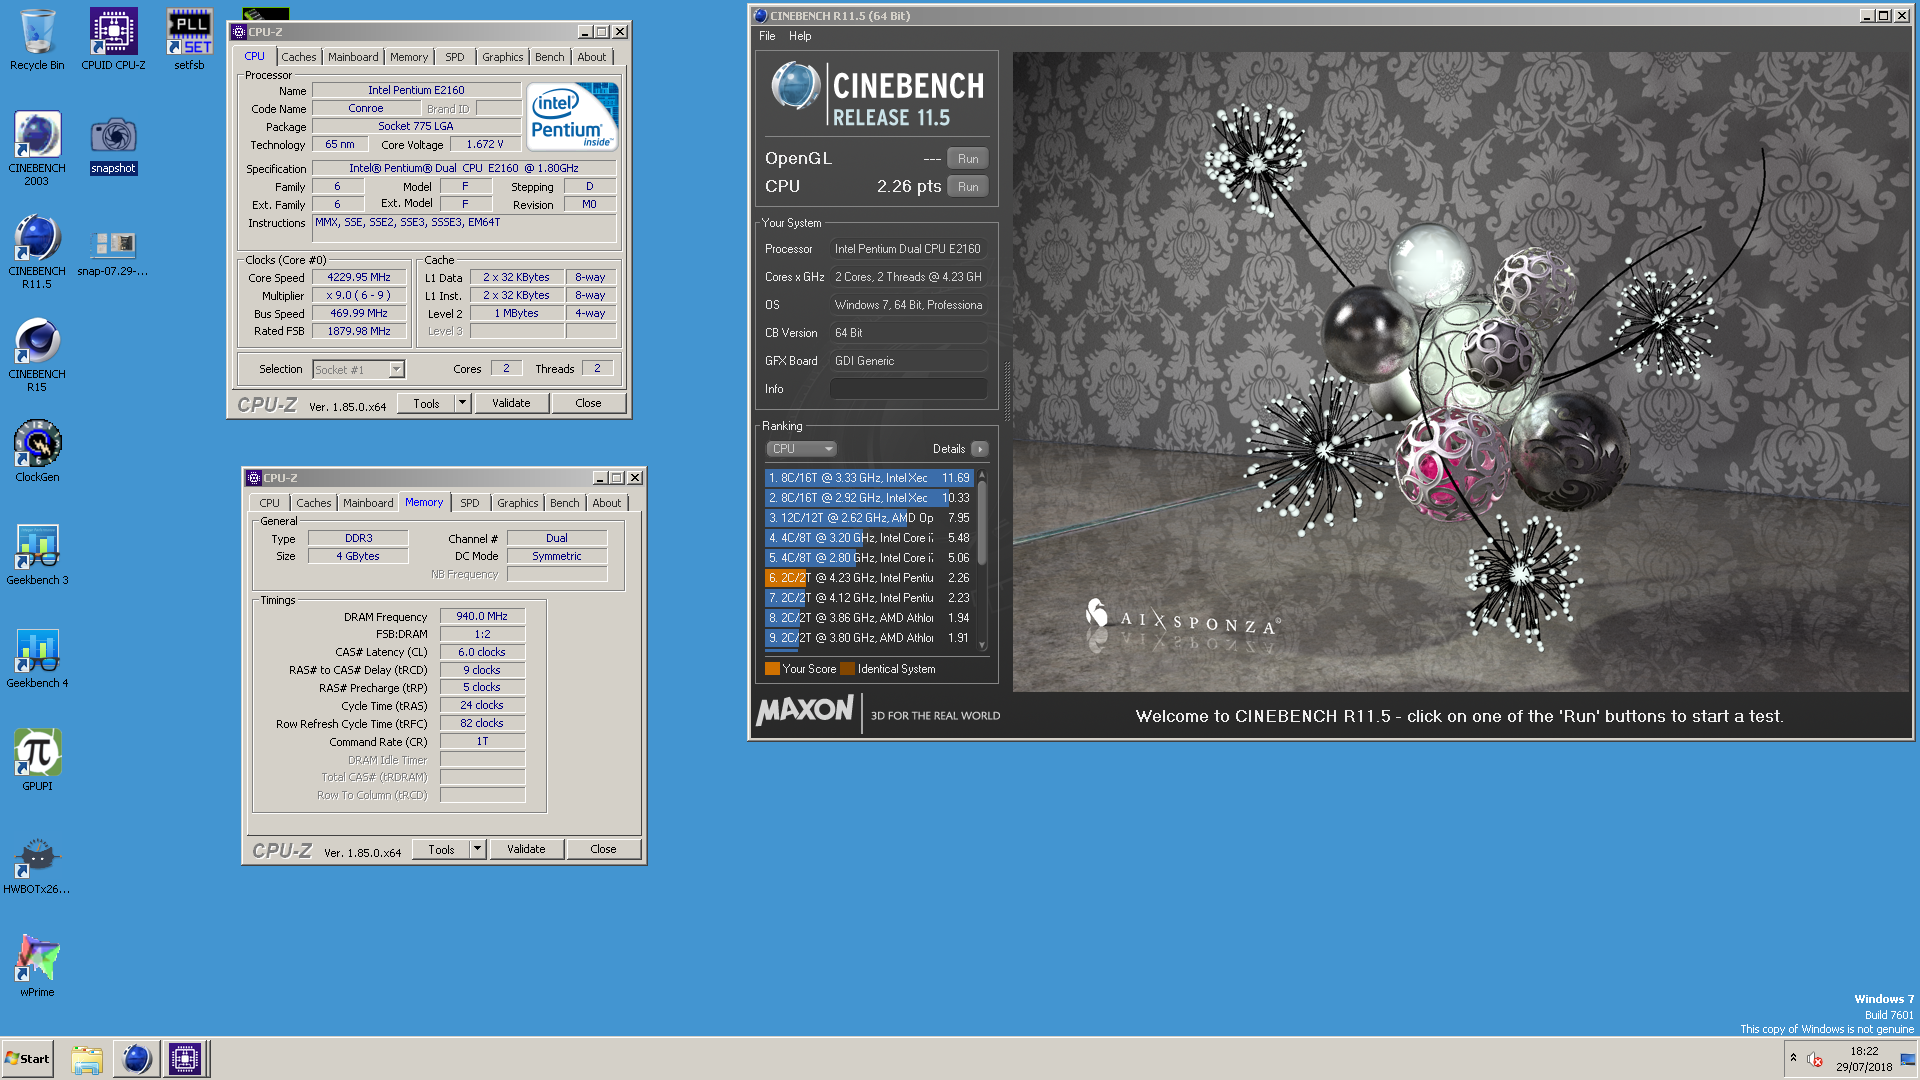Screen dimensions: 1920x1080
Task: Launch the wPrime desktop shortcut
Action: point(37,966)
